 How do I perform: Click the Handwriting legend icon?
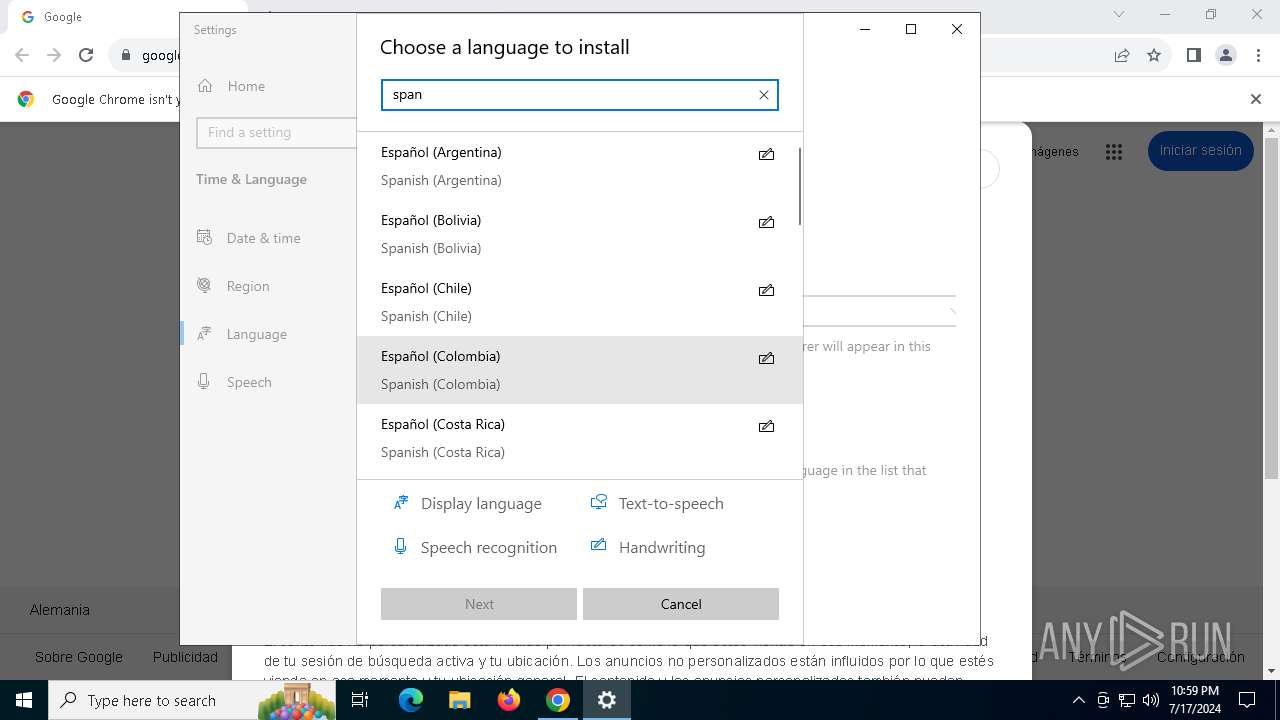pos(598,545)
